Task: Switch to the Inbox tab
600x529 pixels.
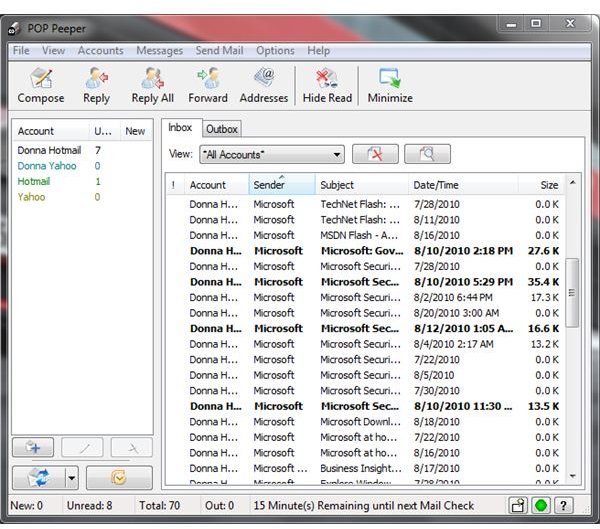Action: (x=180, y=127)
